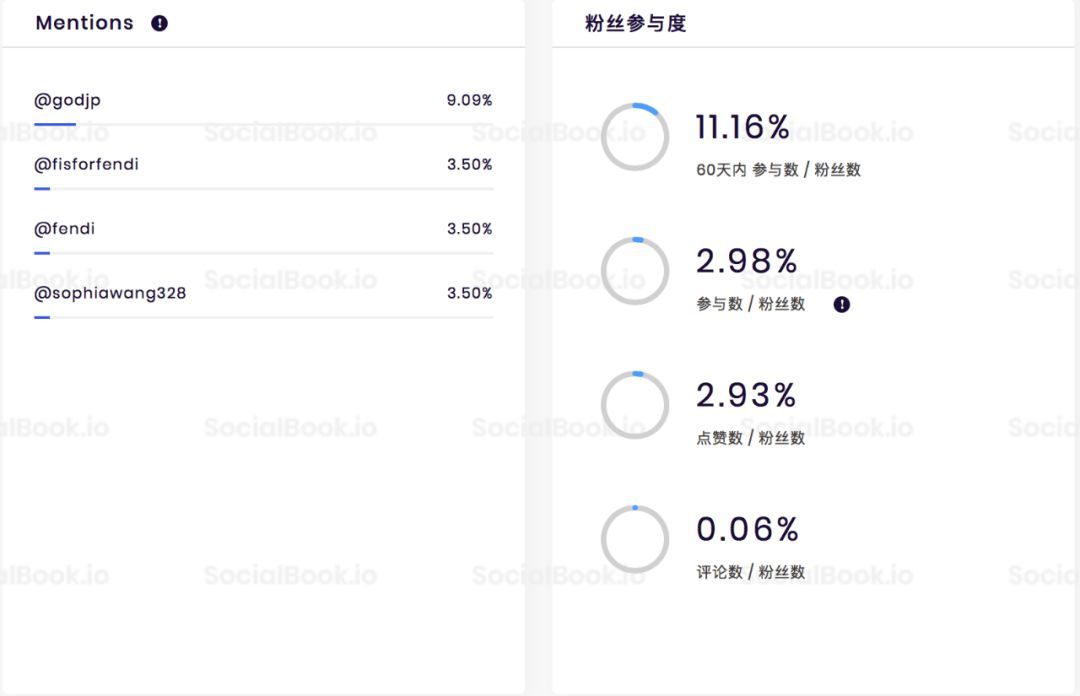This screenshot has width=1080, height=696.
Task: Click the progress bar under @godjp
Action: tap(263, 124)
